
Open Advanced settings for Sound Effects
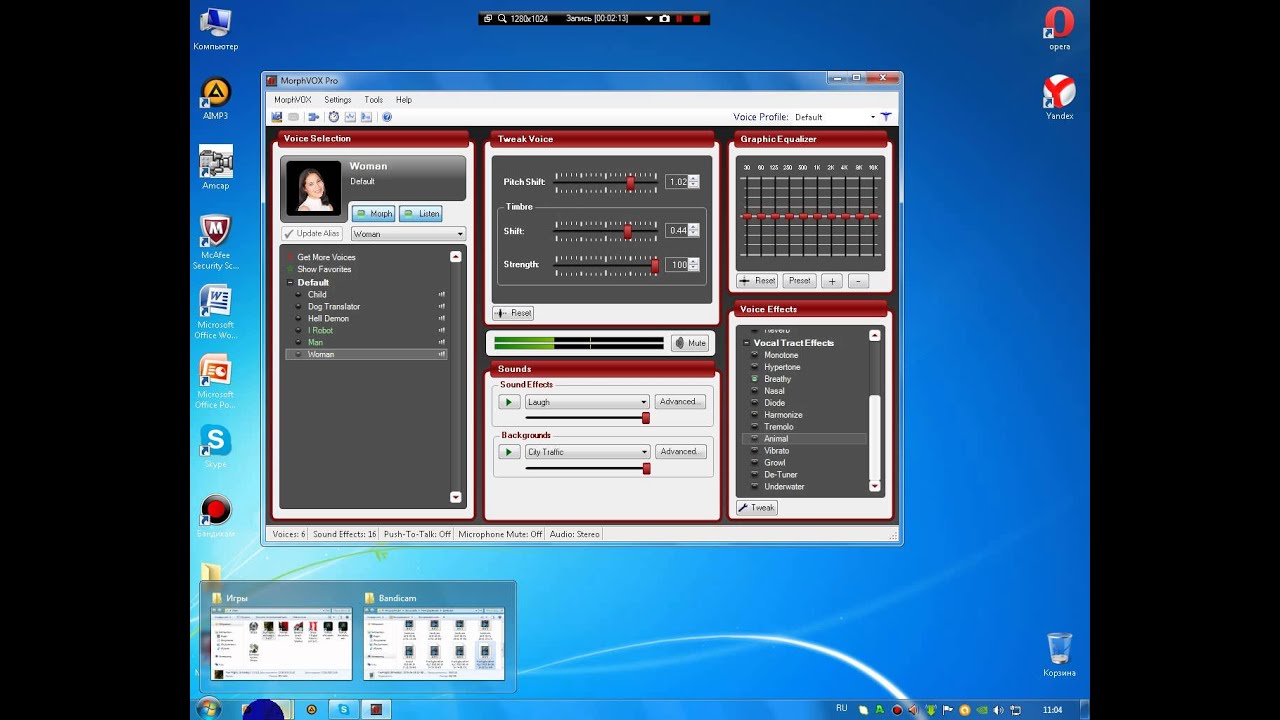[x=680, y=402]
